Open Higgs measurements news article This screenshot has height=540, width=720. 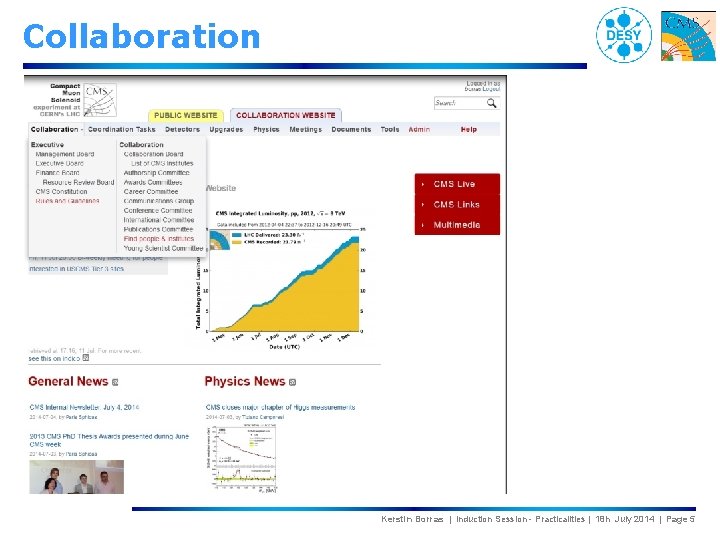click(x=280, y=407)
